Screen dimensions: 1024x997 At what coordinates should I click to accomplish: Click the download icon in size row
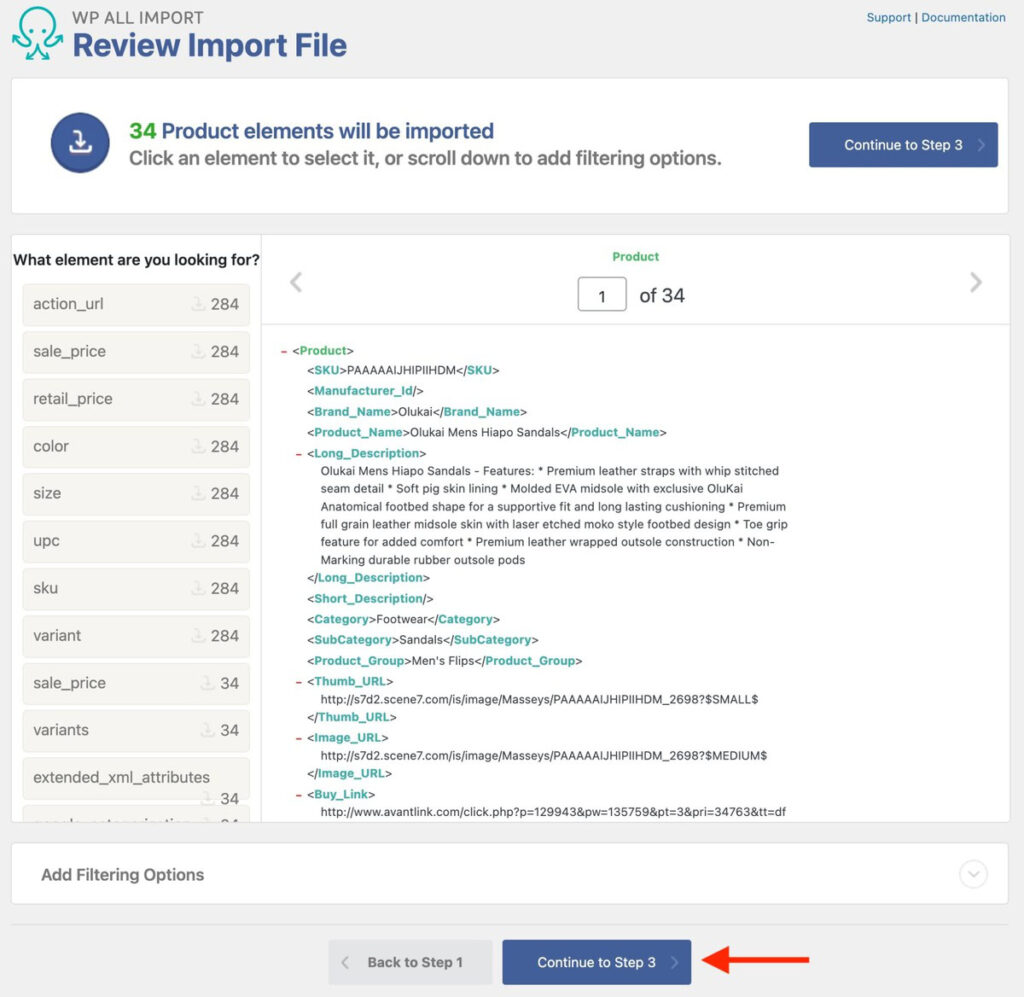coord(197,493)
